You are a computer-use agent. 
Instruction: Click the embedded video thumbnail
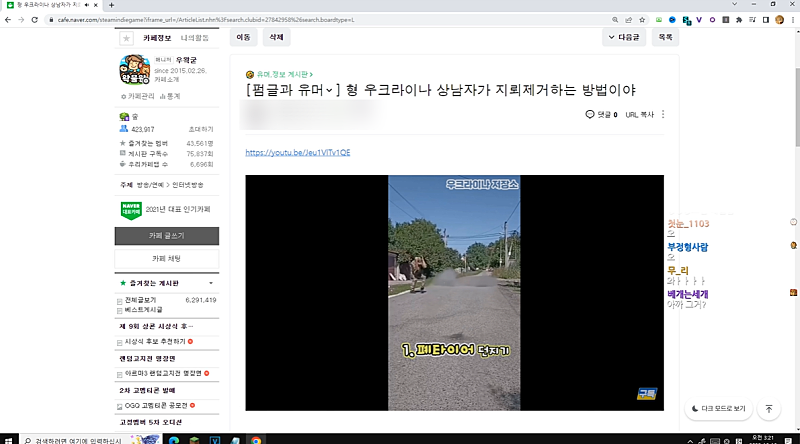pos(455,292)
